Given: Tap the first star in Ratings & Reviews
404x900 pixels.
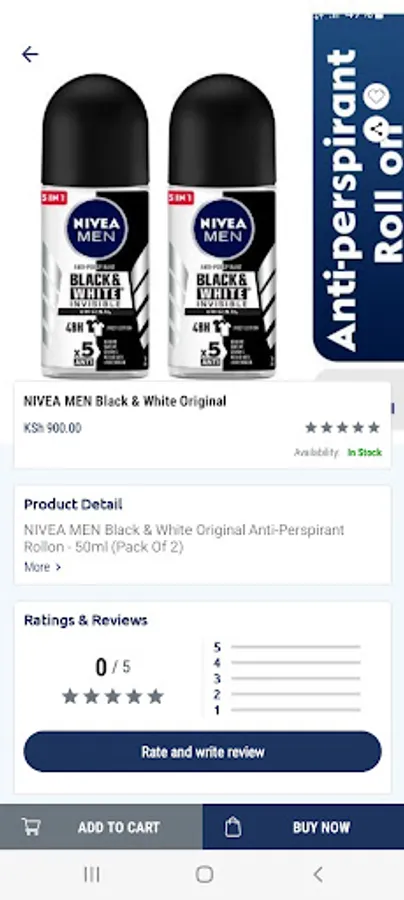Looking at the screenshot, I should (x=70, y=696).
